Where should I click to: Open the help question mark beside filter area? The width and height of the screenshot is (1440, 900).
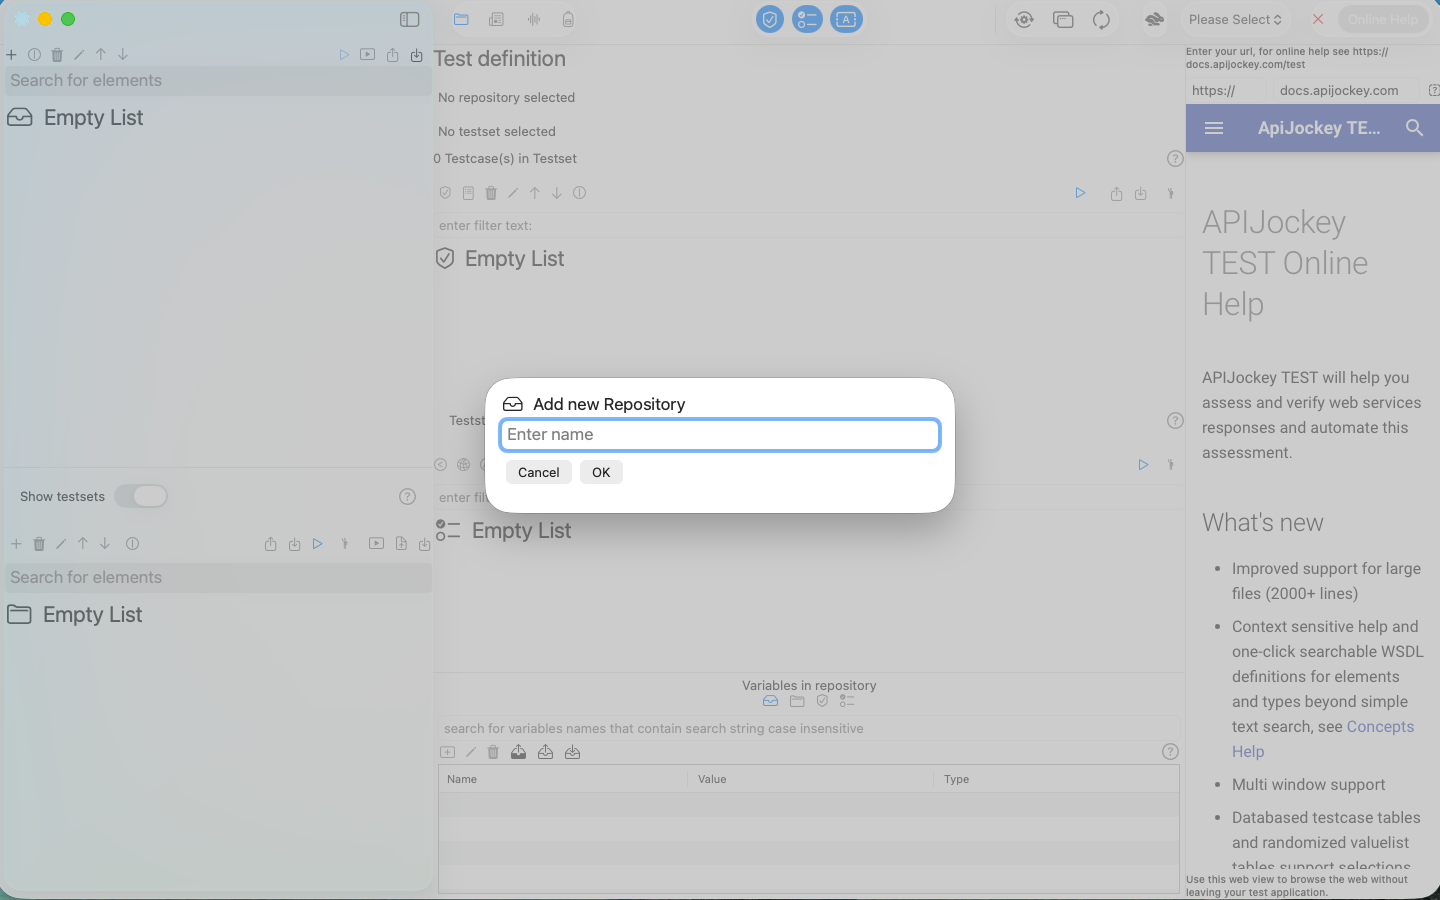(x=1174, y=158)
